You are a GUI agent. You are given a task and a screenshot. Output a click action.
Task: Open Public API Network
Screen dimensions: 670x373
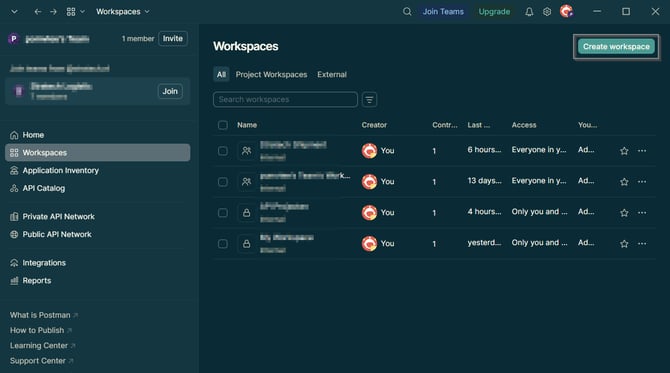[x=97, y=234]
